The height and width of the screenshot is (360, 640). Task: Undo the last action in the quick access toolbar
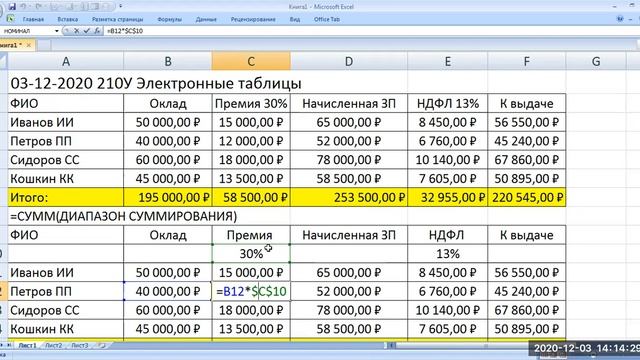tap(23, 7)
